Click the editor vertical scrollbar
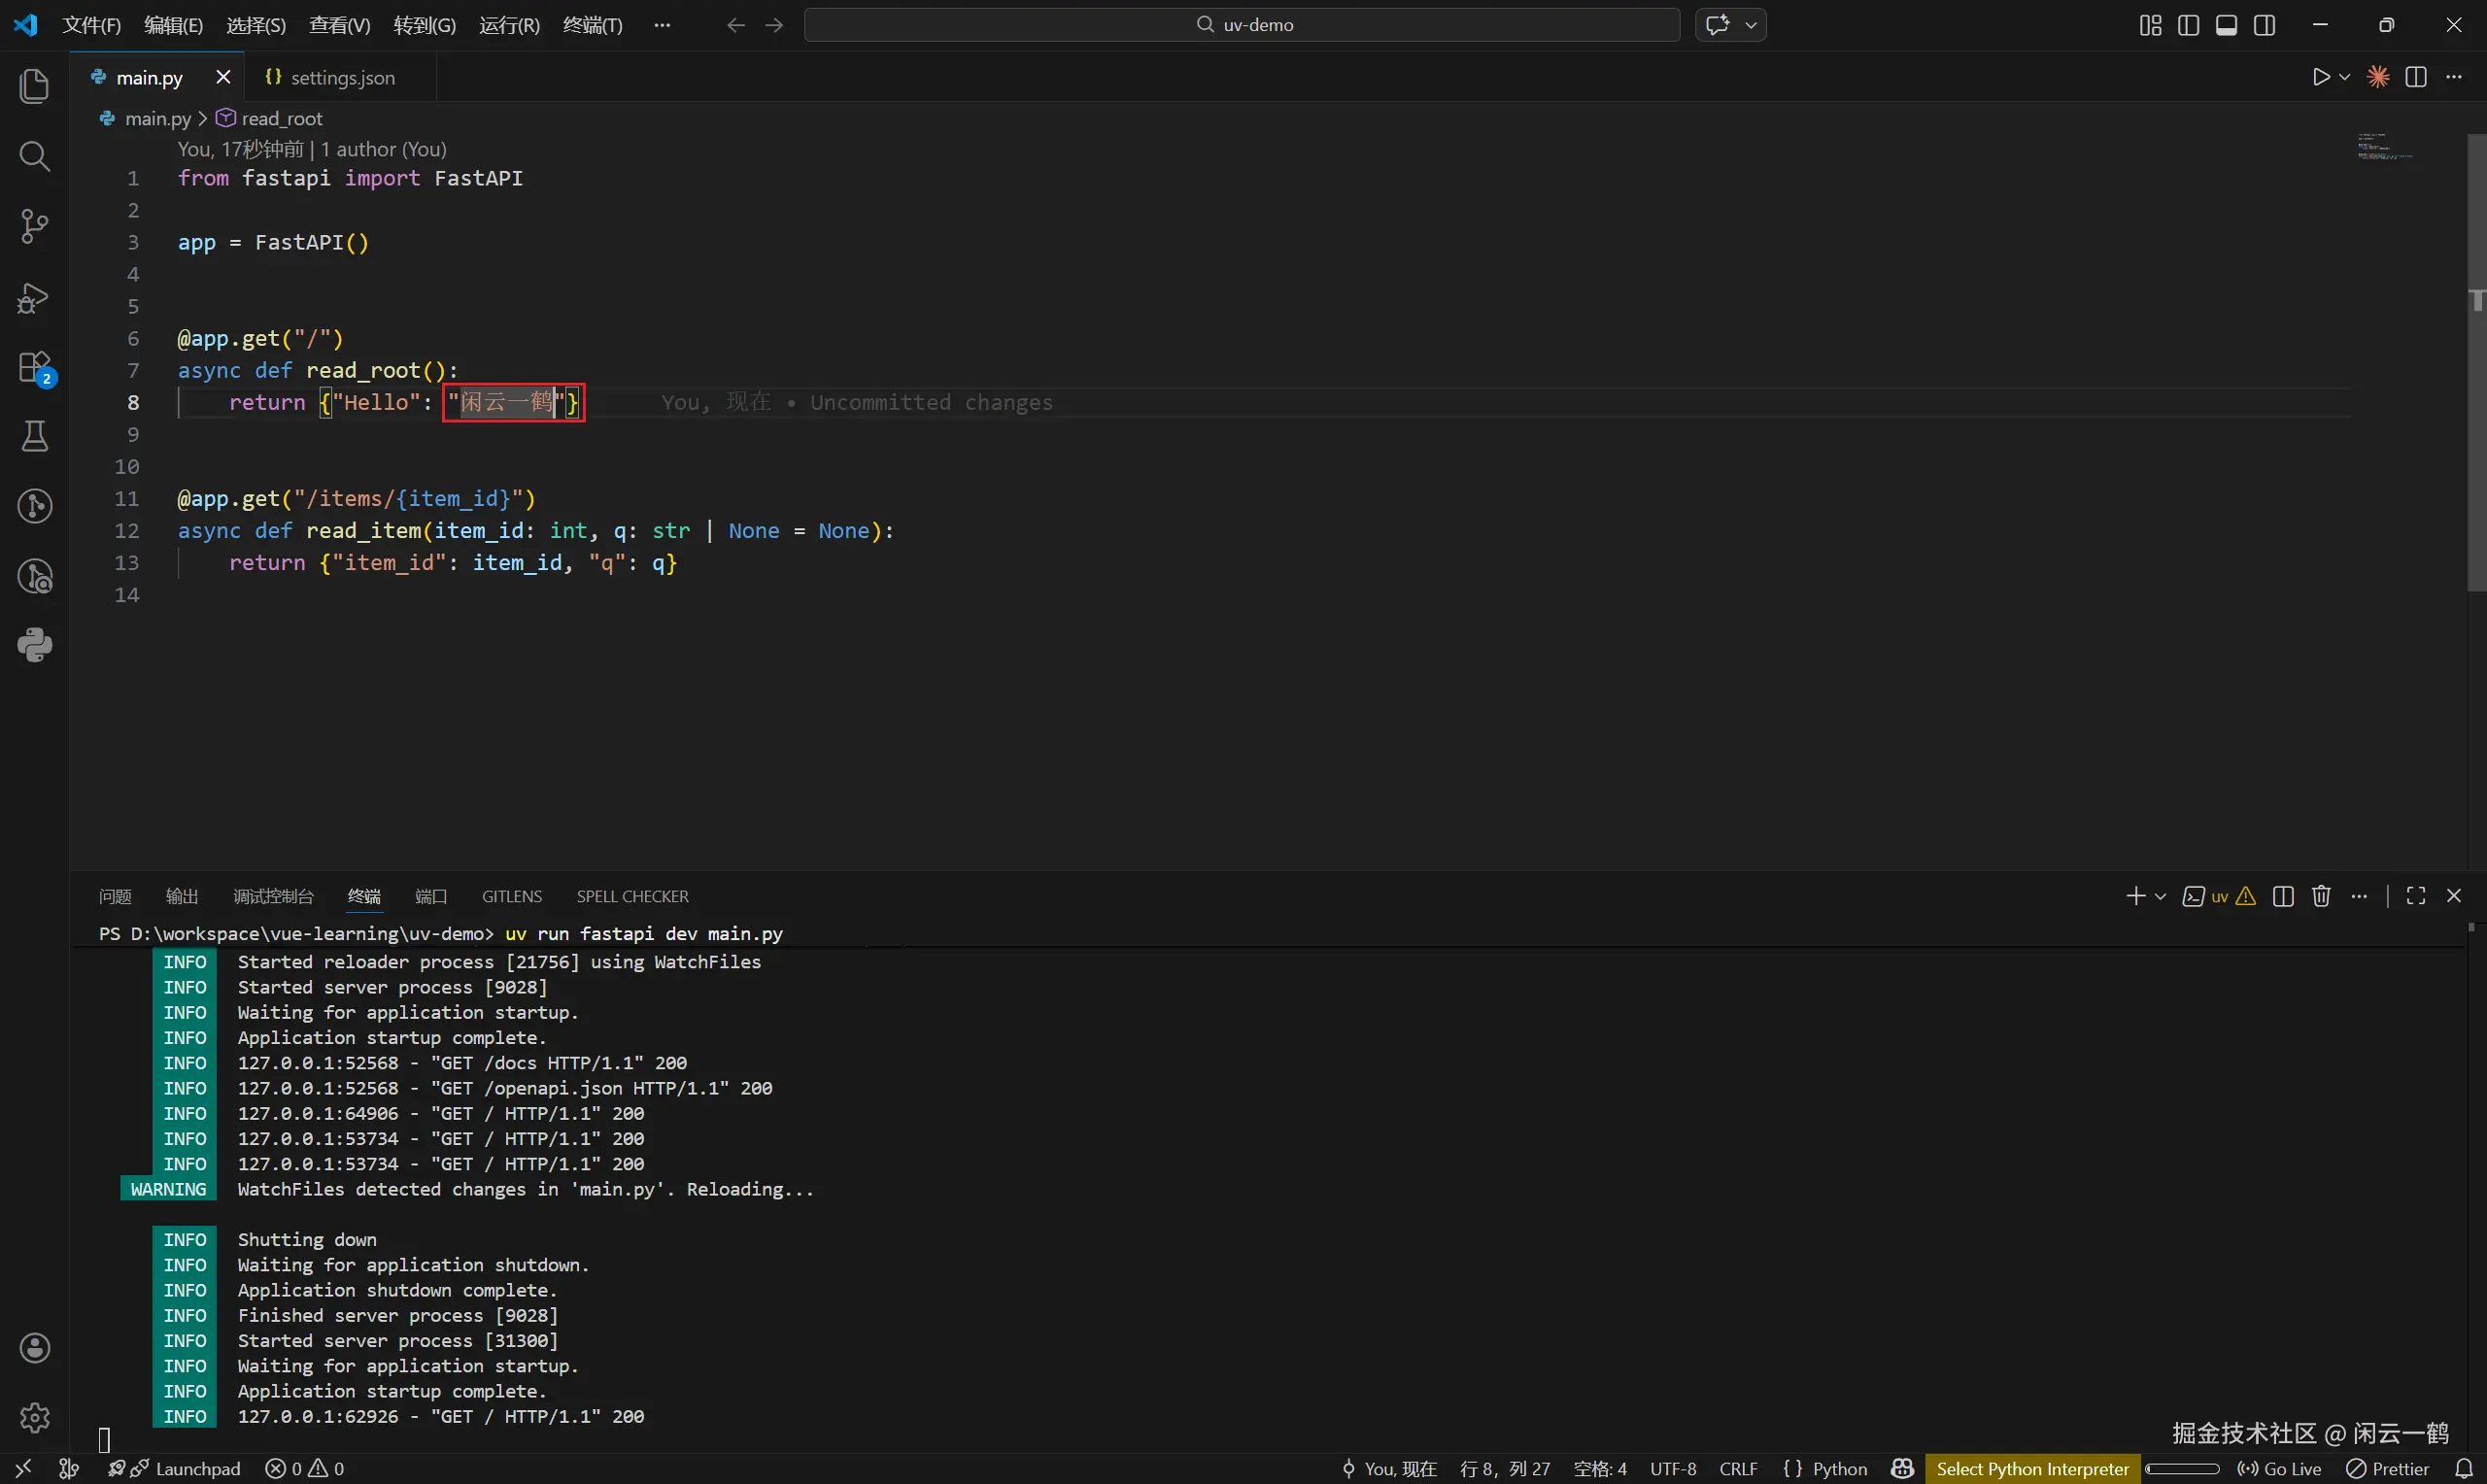Screen dimensions: 2487x1484 tap(2476, 360)
